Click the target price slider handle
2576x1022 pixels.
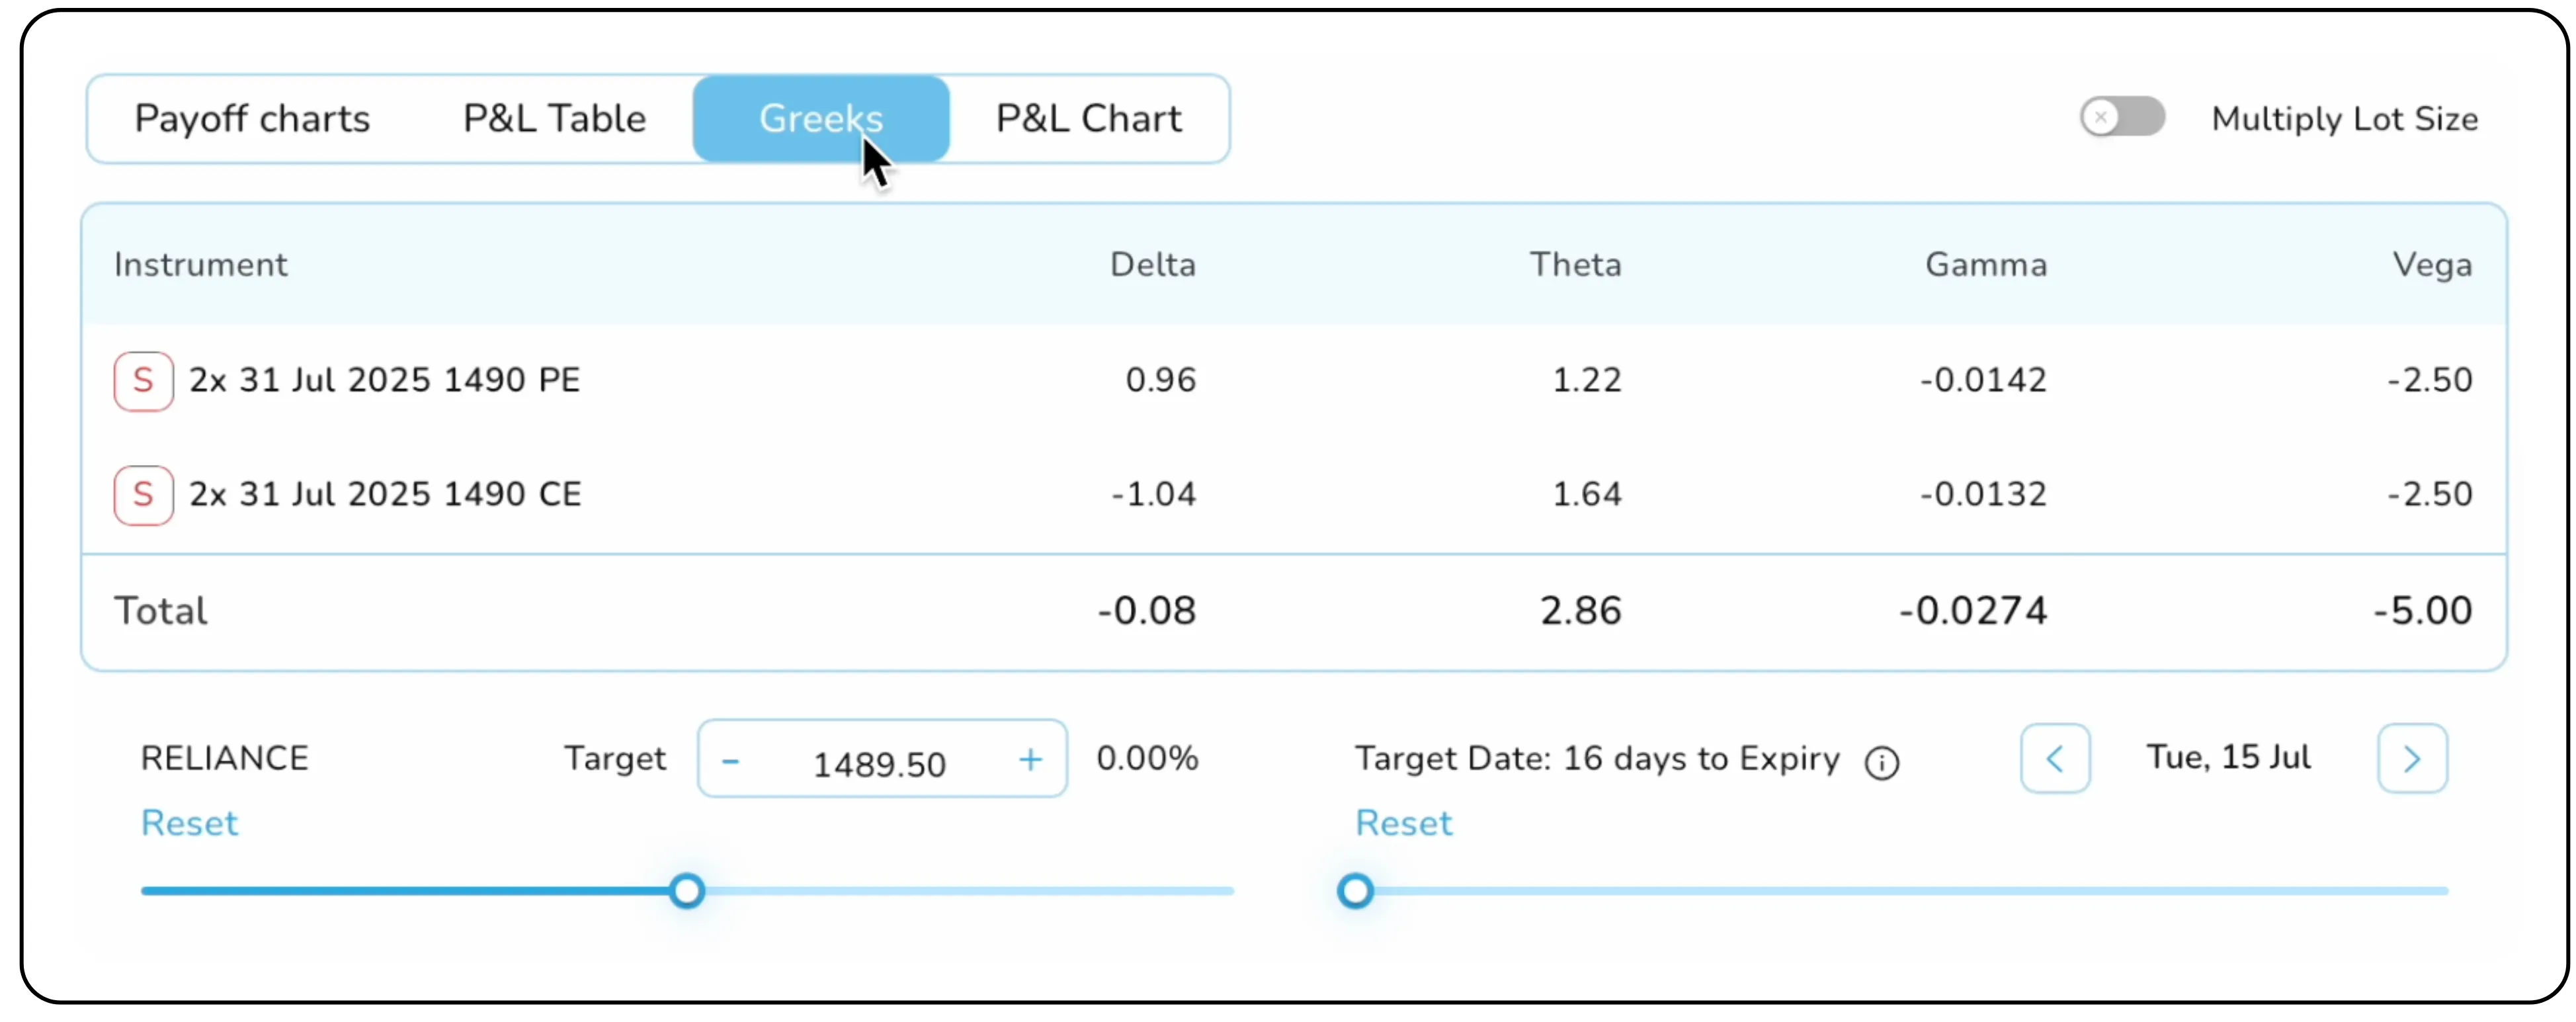coord(687,890)
